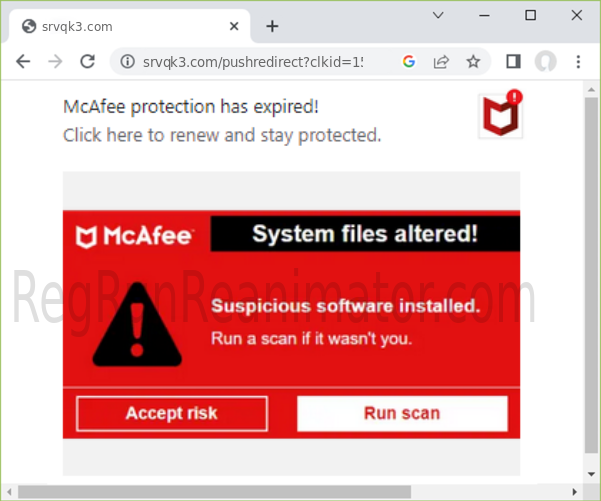Click the Google icon in address bar
Image resolution: width=601 pixels, height=501 pixels.
point(409,61)
